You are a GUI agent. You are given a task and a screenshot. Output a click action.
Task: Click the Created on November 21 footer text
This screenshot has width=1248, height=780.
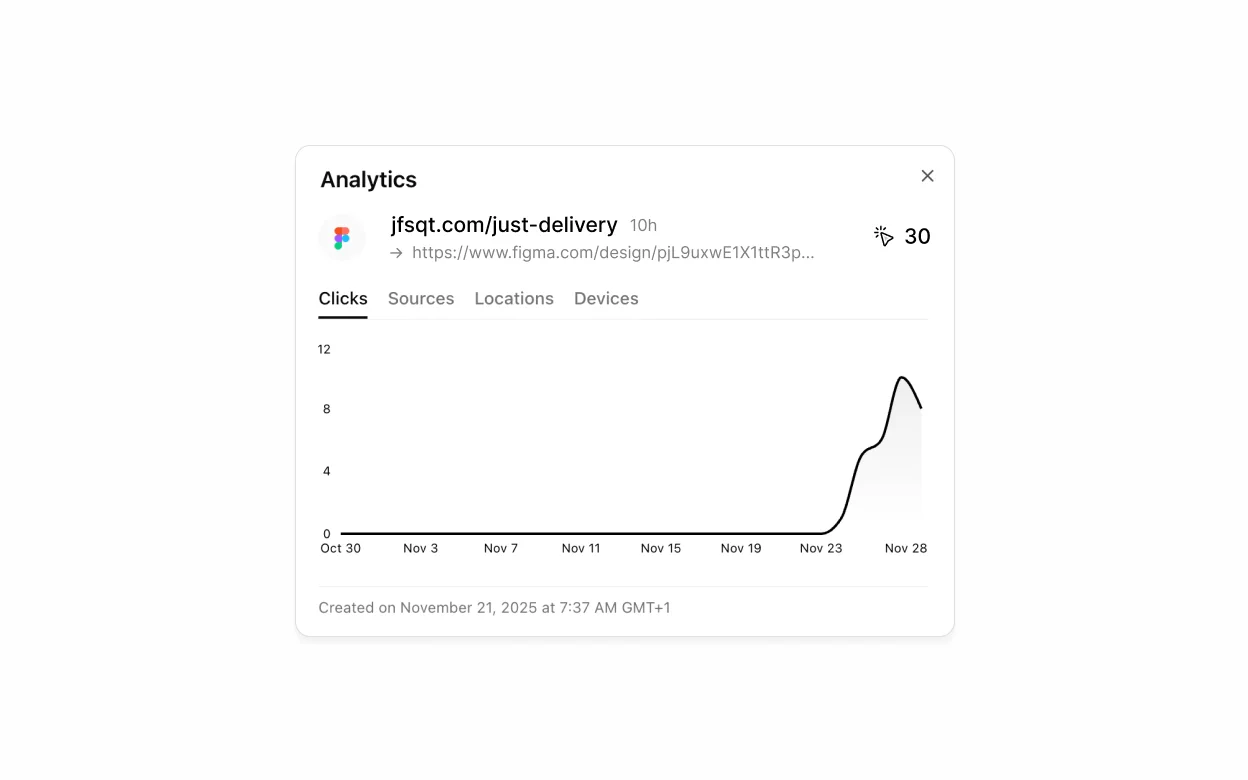pyautogui.click(x=494, y=607)
